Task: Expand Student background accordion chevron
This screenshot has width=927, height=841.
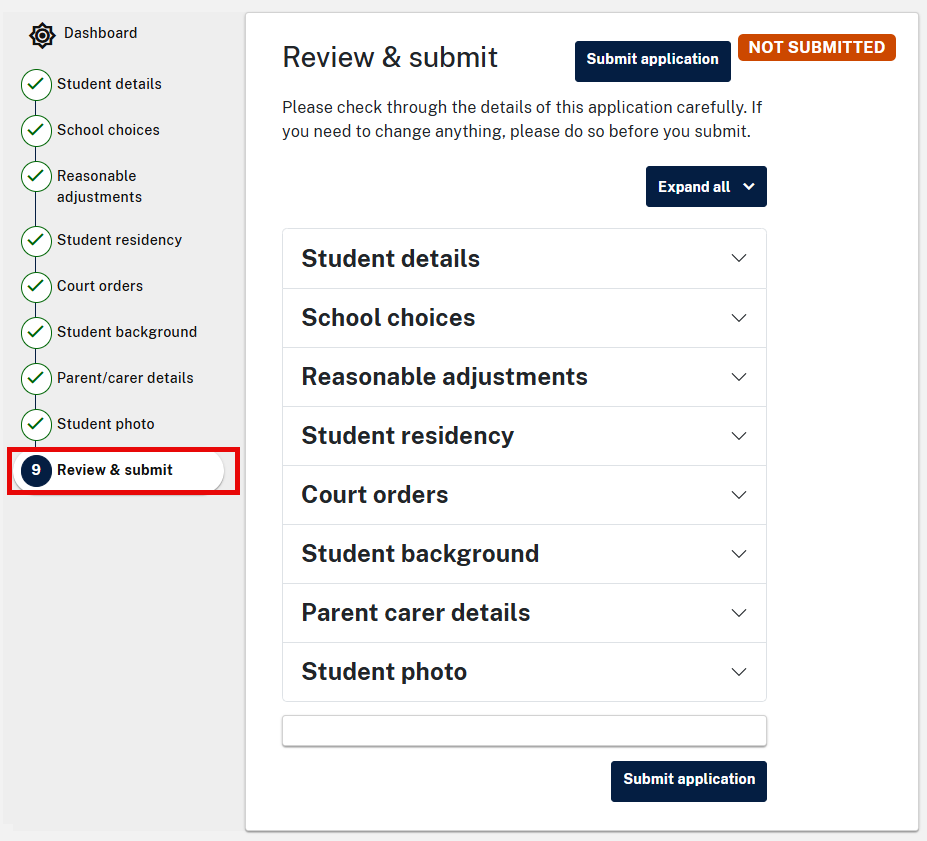Action: click(x=738, y=554)
